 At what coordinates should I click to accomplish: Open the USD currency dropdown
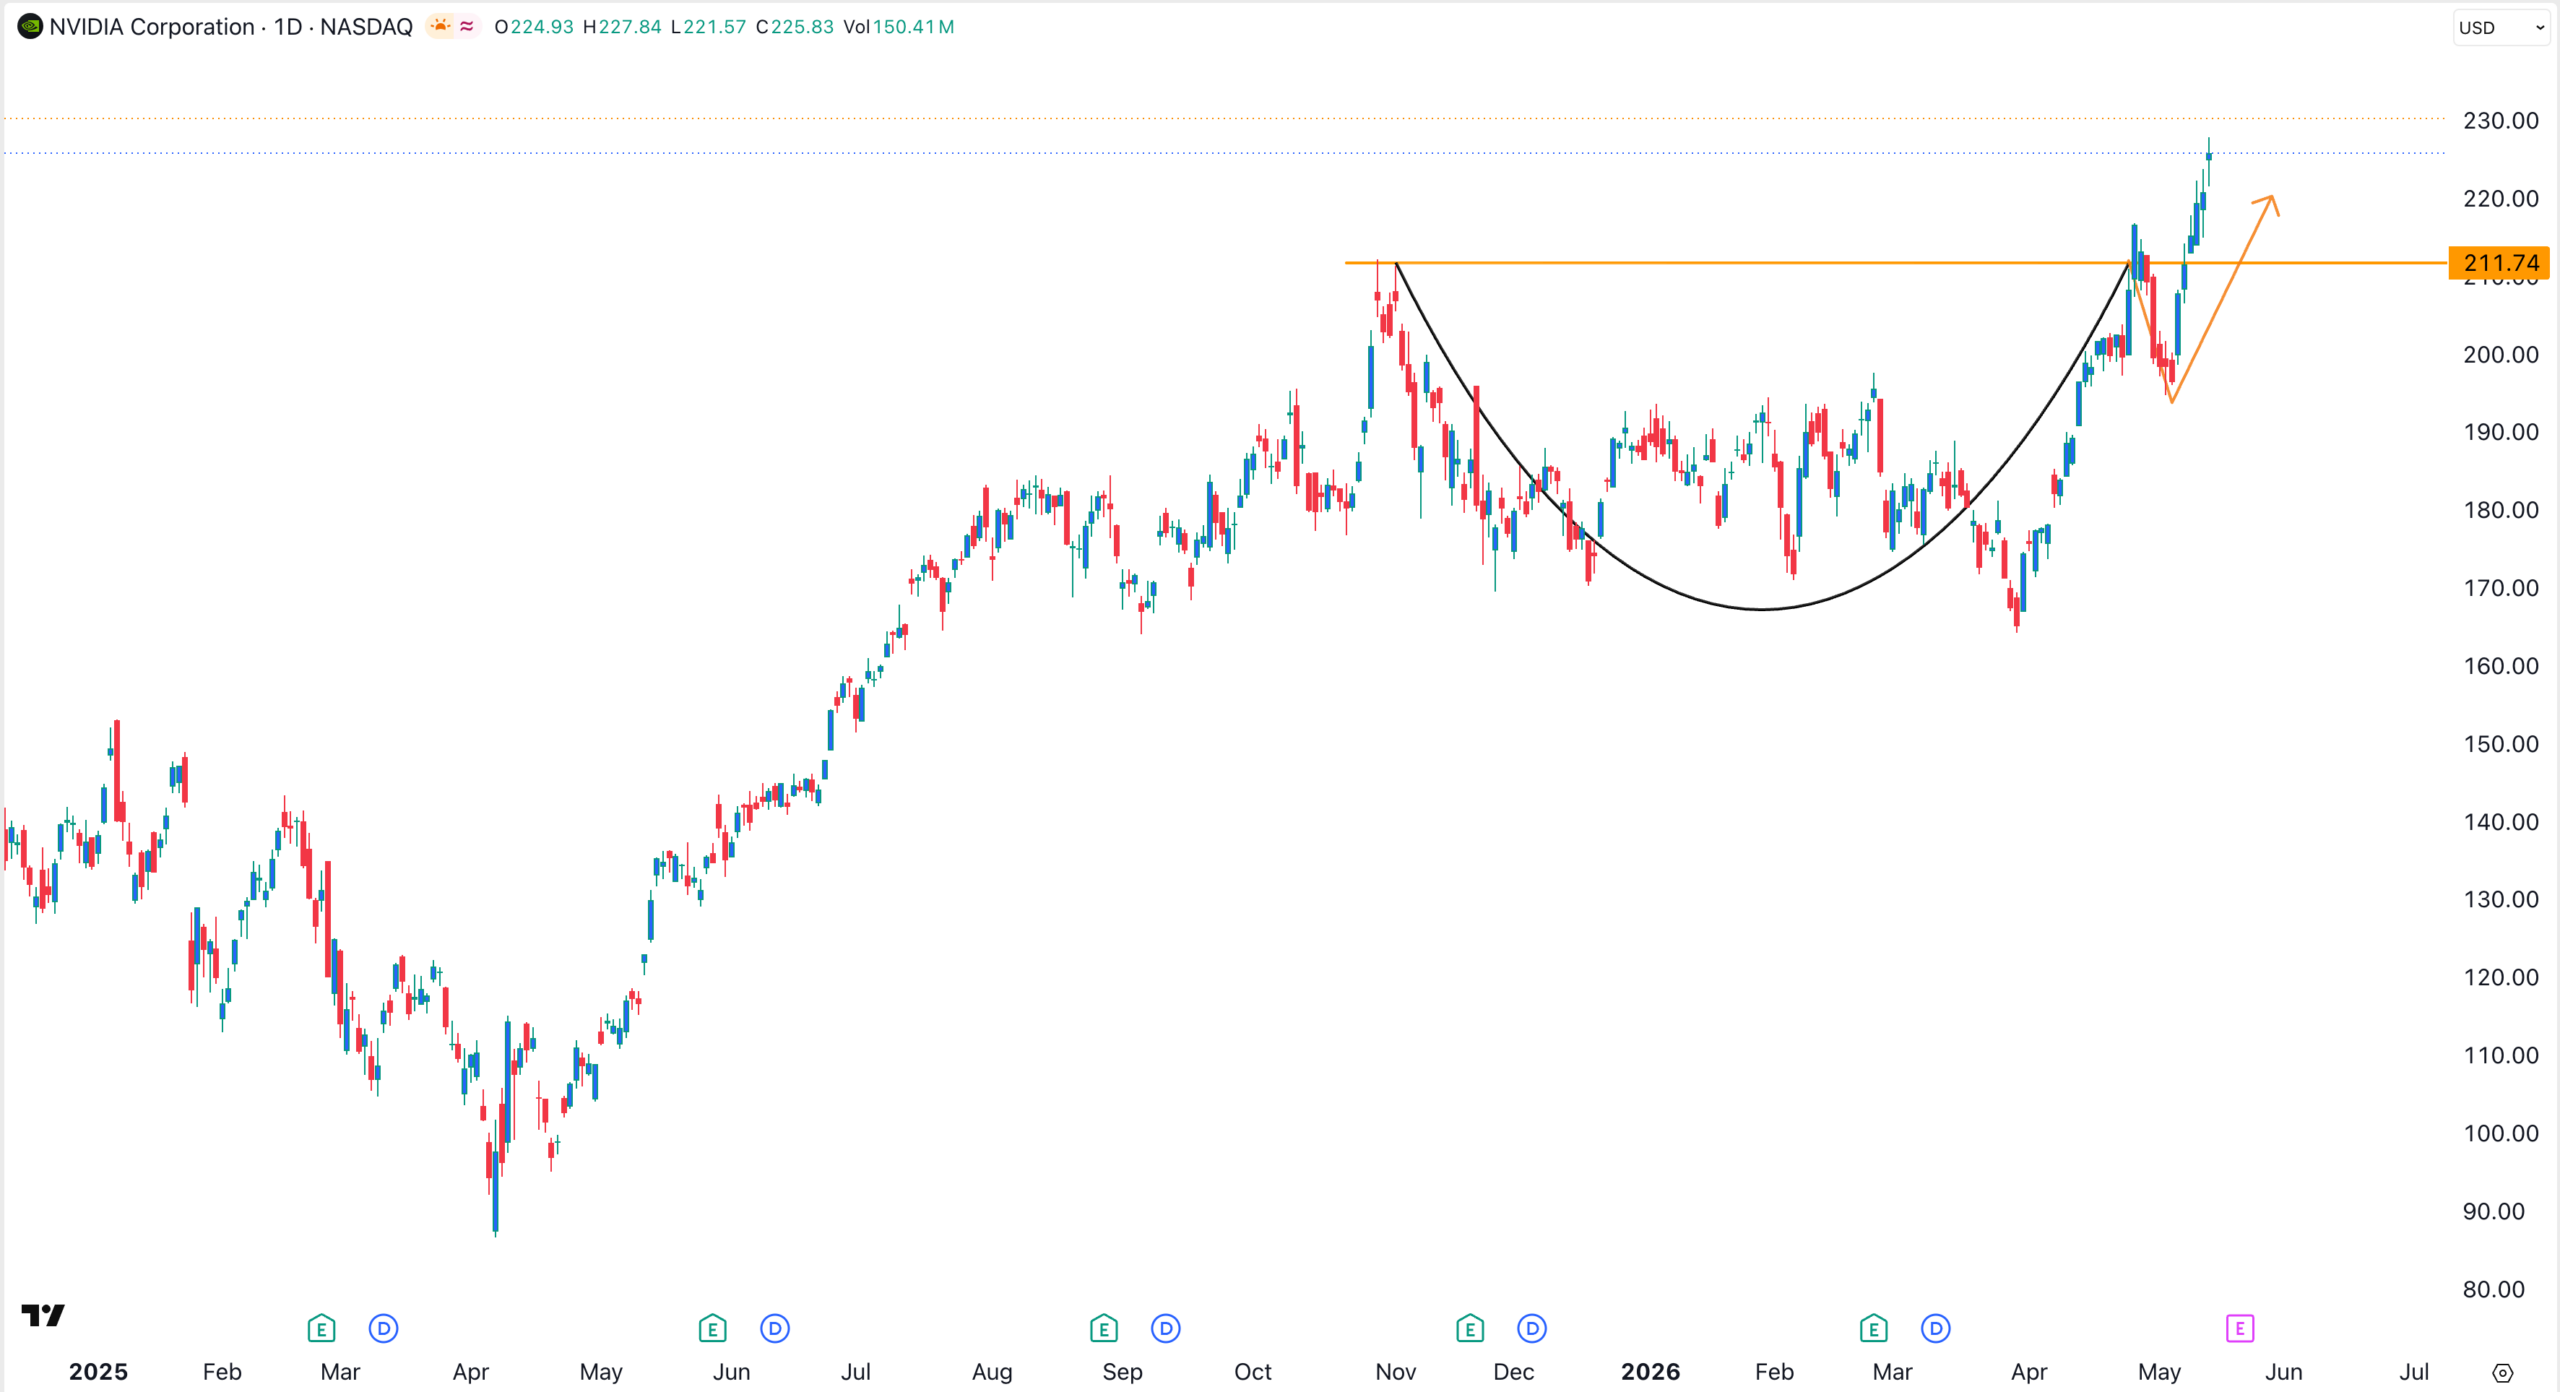[x=2501, y=28]
